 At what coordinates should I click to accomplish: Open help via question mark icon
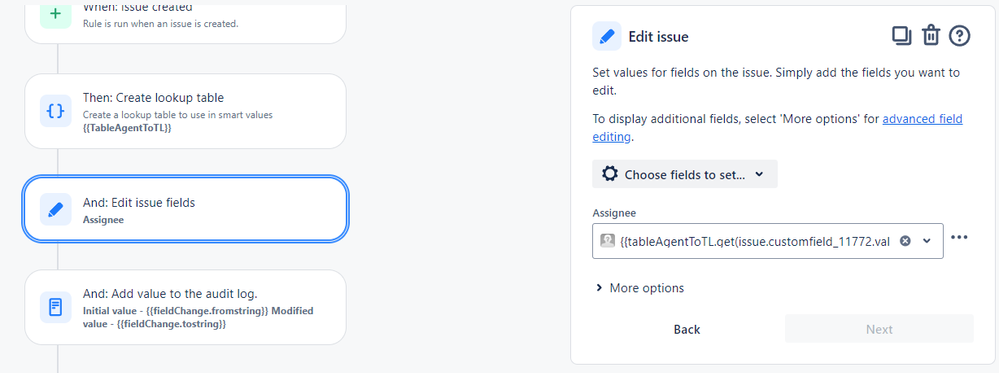point(959,36)
